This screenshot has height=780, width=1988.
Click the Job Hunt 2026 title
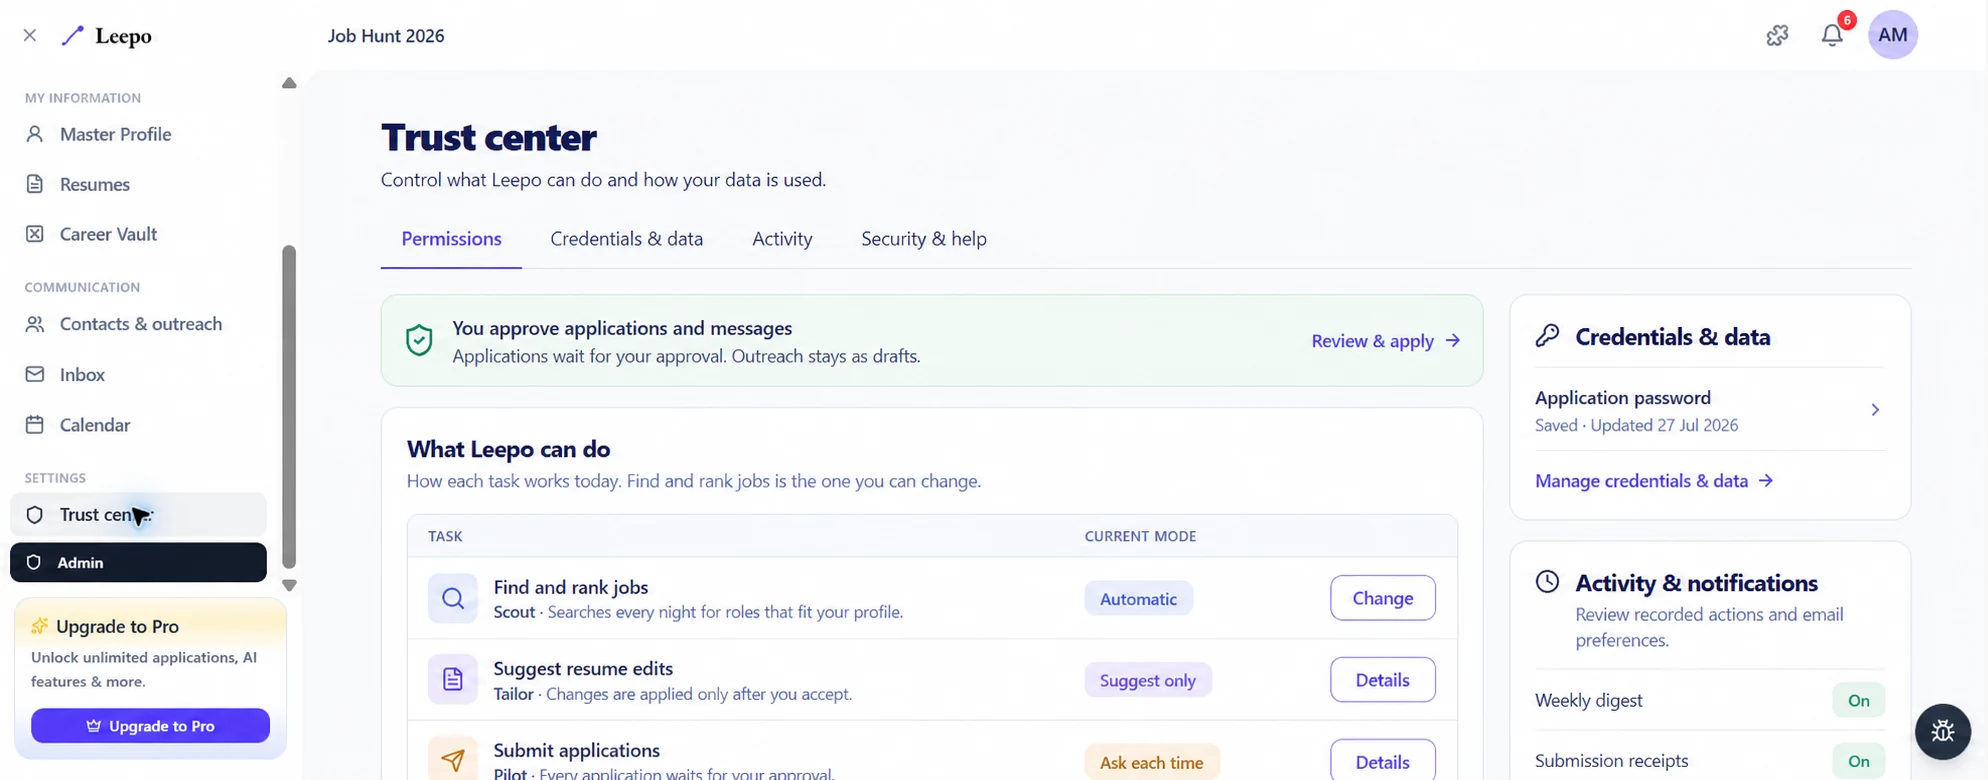[386, 36]
